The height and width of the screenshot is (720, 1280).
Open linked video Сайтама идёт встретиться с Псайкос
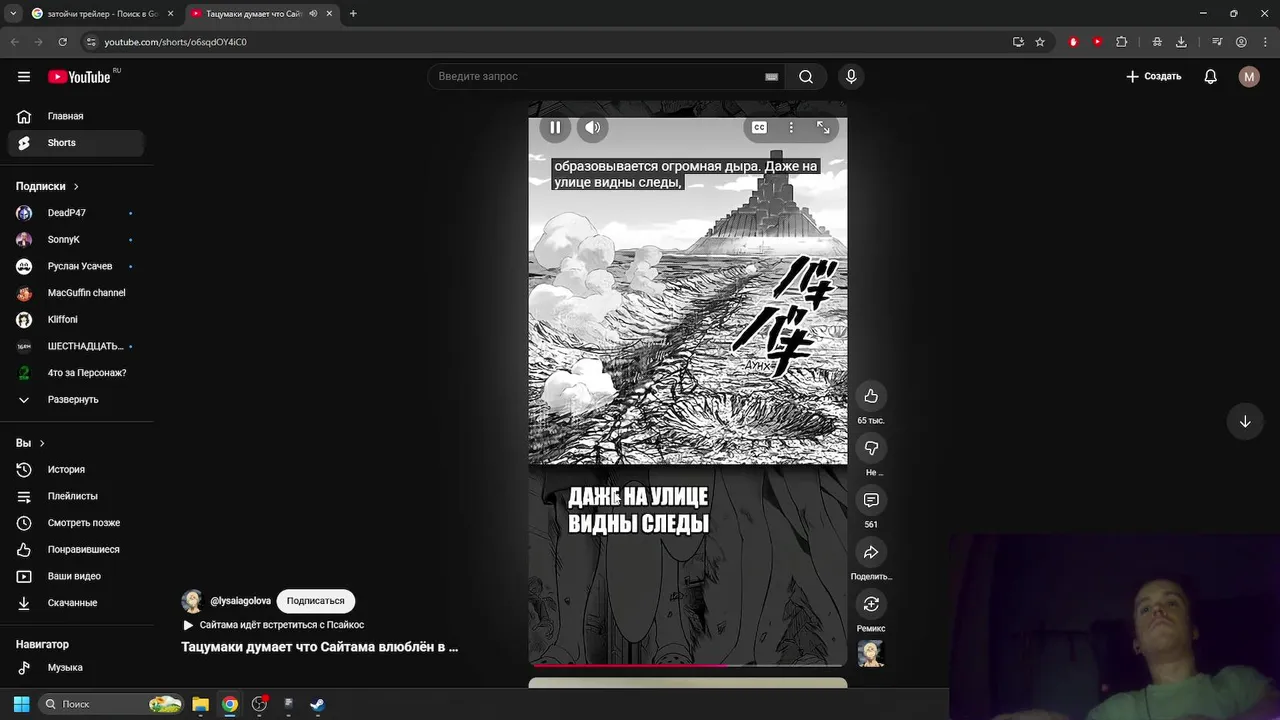click(x=273, y=625)
